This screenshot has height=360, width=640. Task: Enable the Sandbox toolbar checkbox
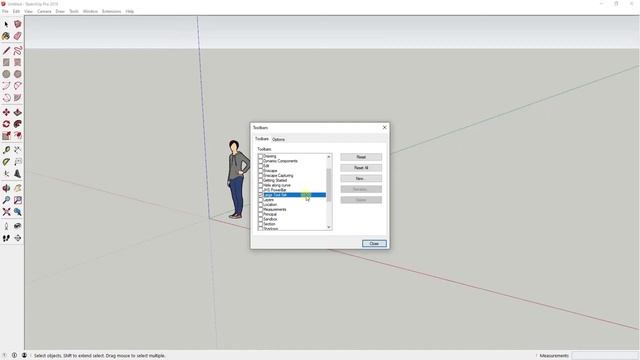tap(260, 219)
